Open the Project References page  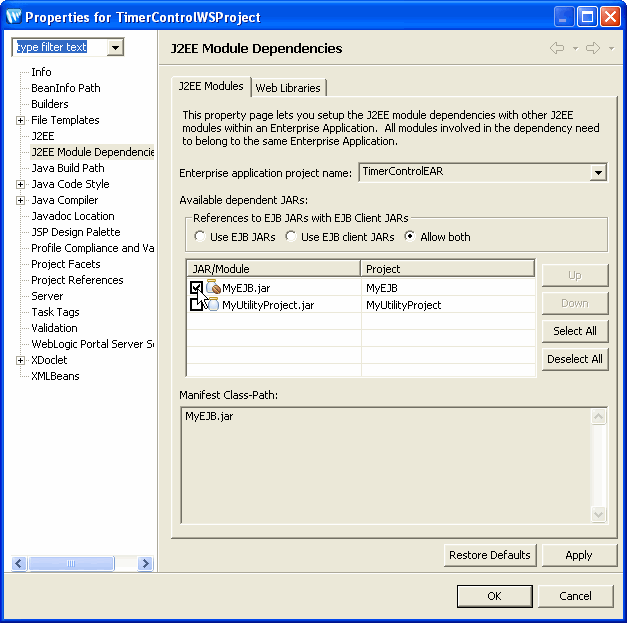pyautogui.click(x=77, y=280)
